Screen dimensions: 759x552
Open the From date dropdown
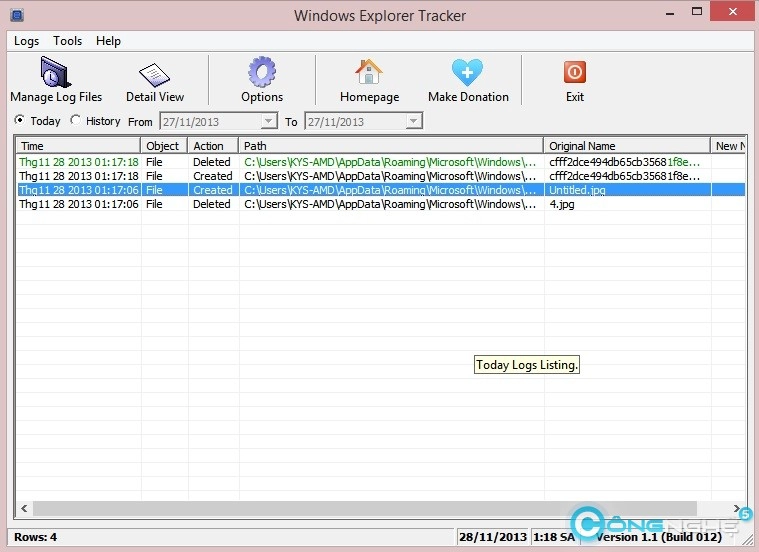(268, 121)
